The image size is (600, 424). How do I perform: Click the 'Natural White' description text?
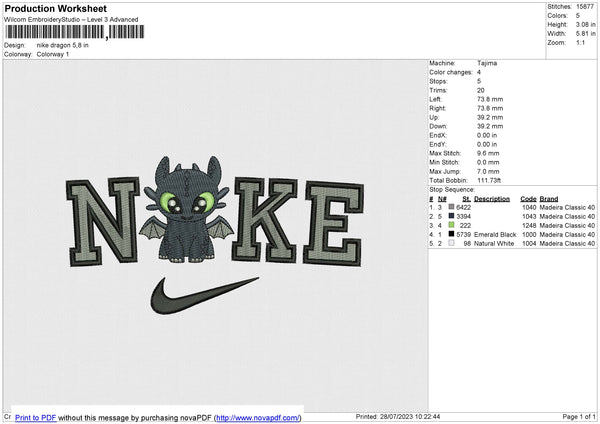point(494,243)
